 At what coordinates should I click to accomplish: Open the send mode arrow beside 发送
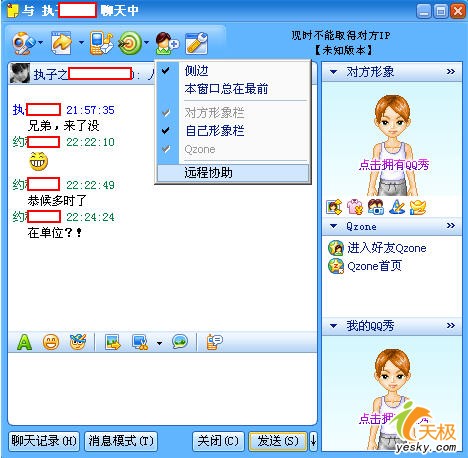313,441
